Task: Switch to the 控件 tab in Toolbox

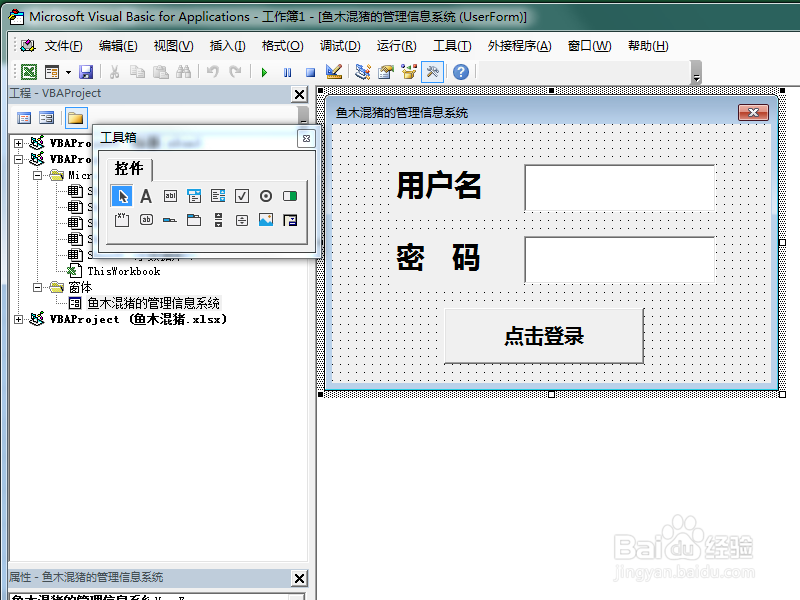Action: [129, 168]
